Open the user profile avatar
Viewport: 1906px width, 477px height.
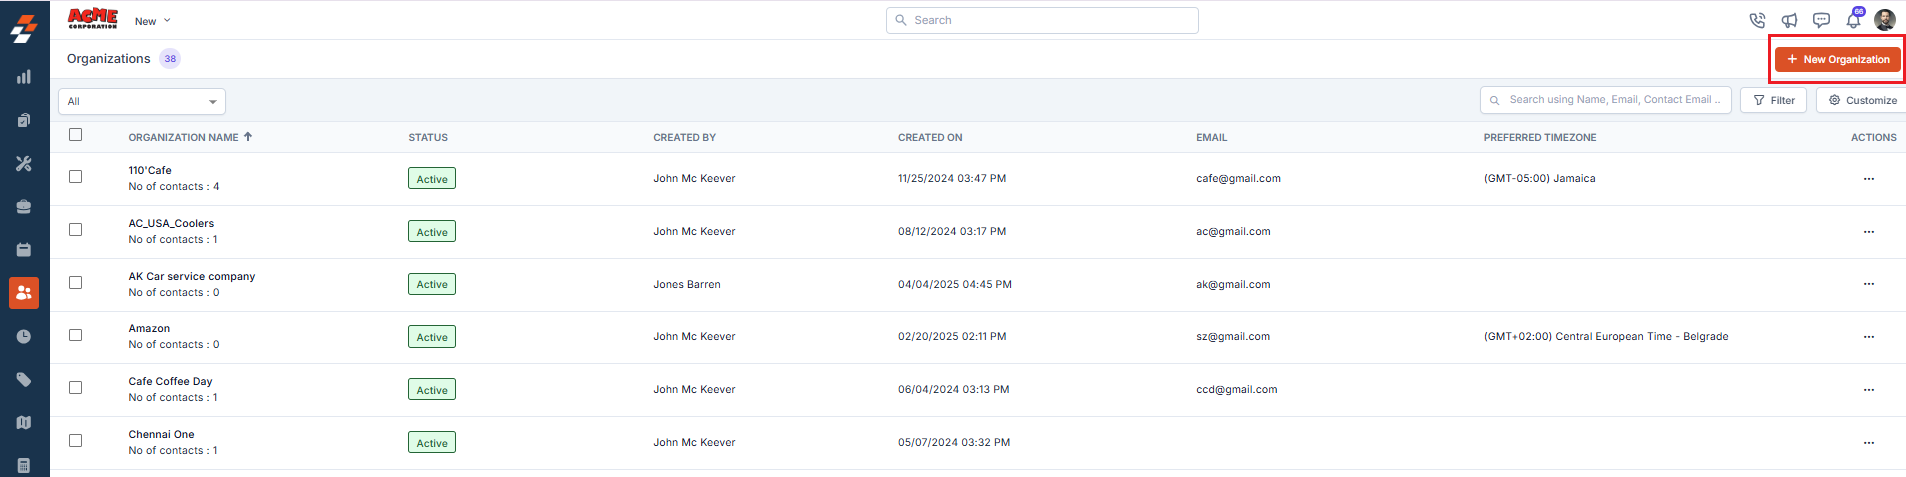(x=1885, y=20)
